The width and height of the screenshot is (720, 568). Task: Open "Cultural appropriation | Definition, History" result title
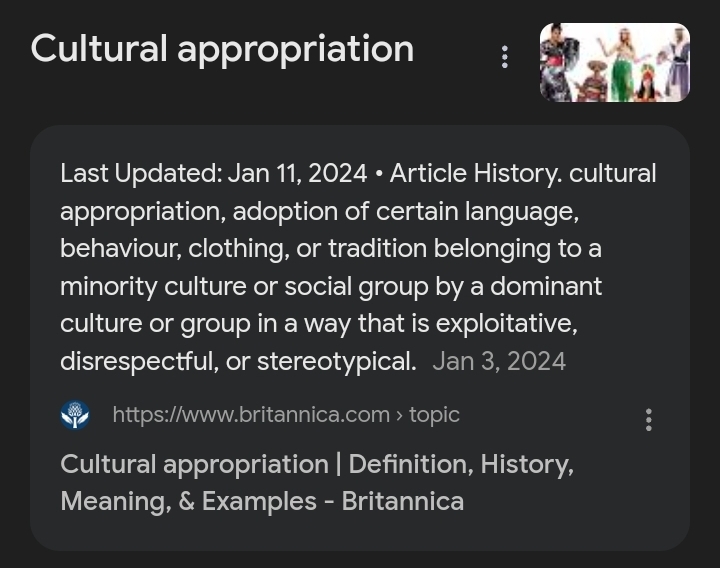pos(316,465)
